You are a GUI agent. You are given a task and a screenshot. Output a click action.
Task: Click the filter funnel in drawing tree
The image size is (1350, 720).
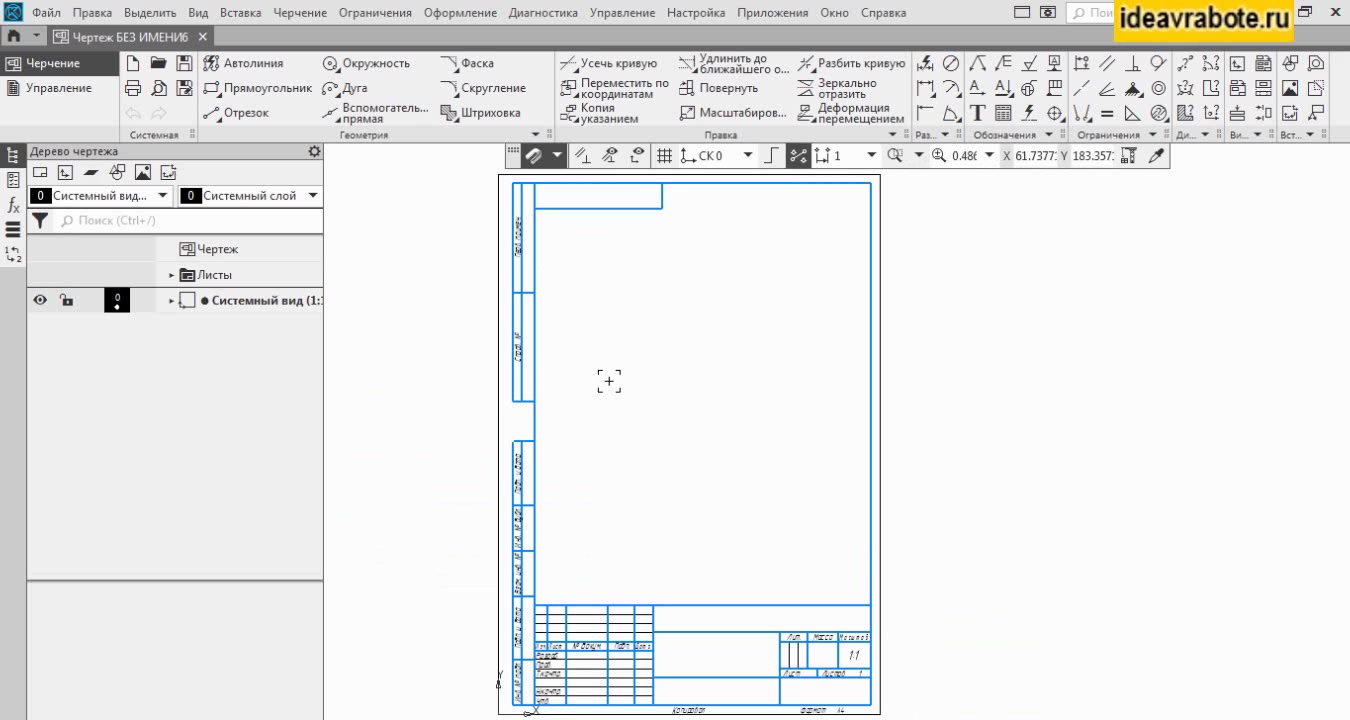pyautogui.click(x=40, y=221)
